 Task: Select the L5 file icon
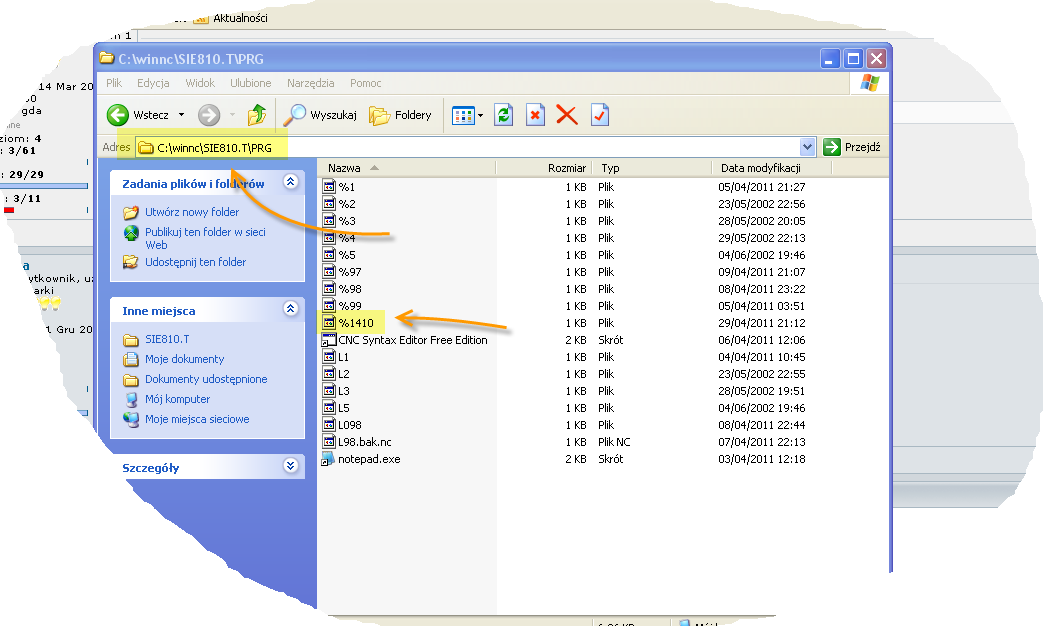329,408
